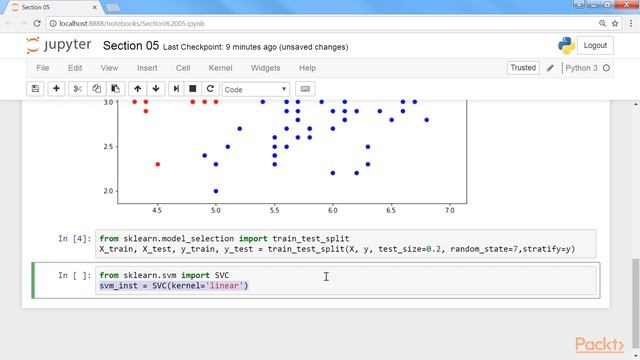Click the Trusted notebook button
Viewport: 640px width, 360px height.
[x=523, y=68]
